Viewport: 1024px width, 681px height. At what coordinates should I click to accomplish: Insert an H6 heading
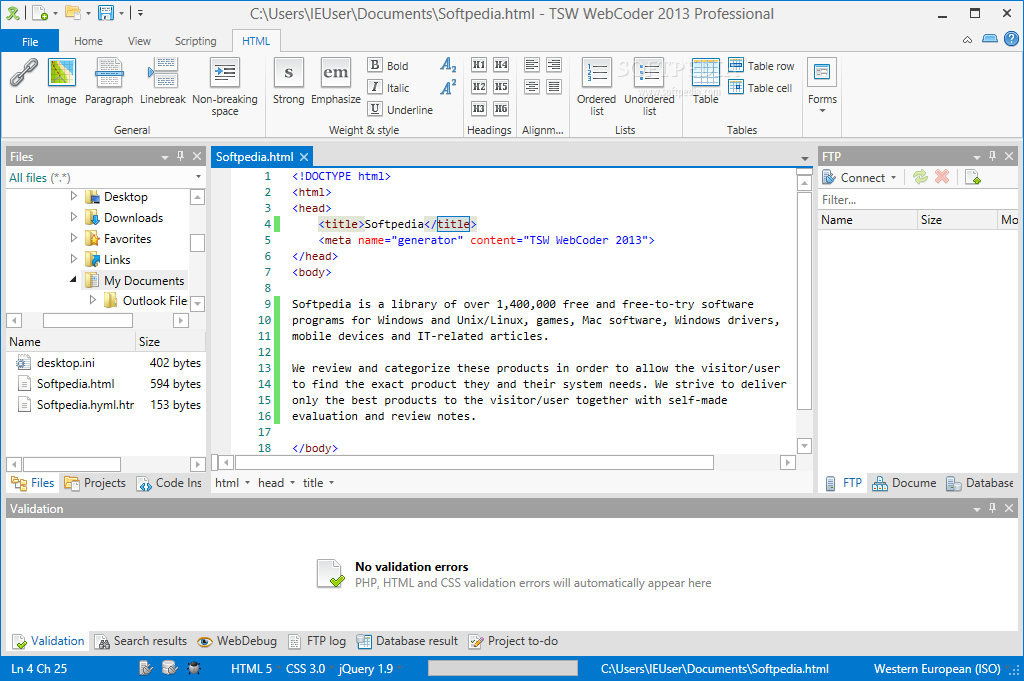point(501,108)
